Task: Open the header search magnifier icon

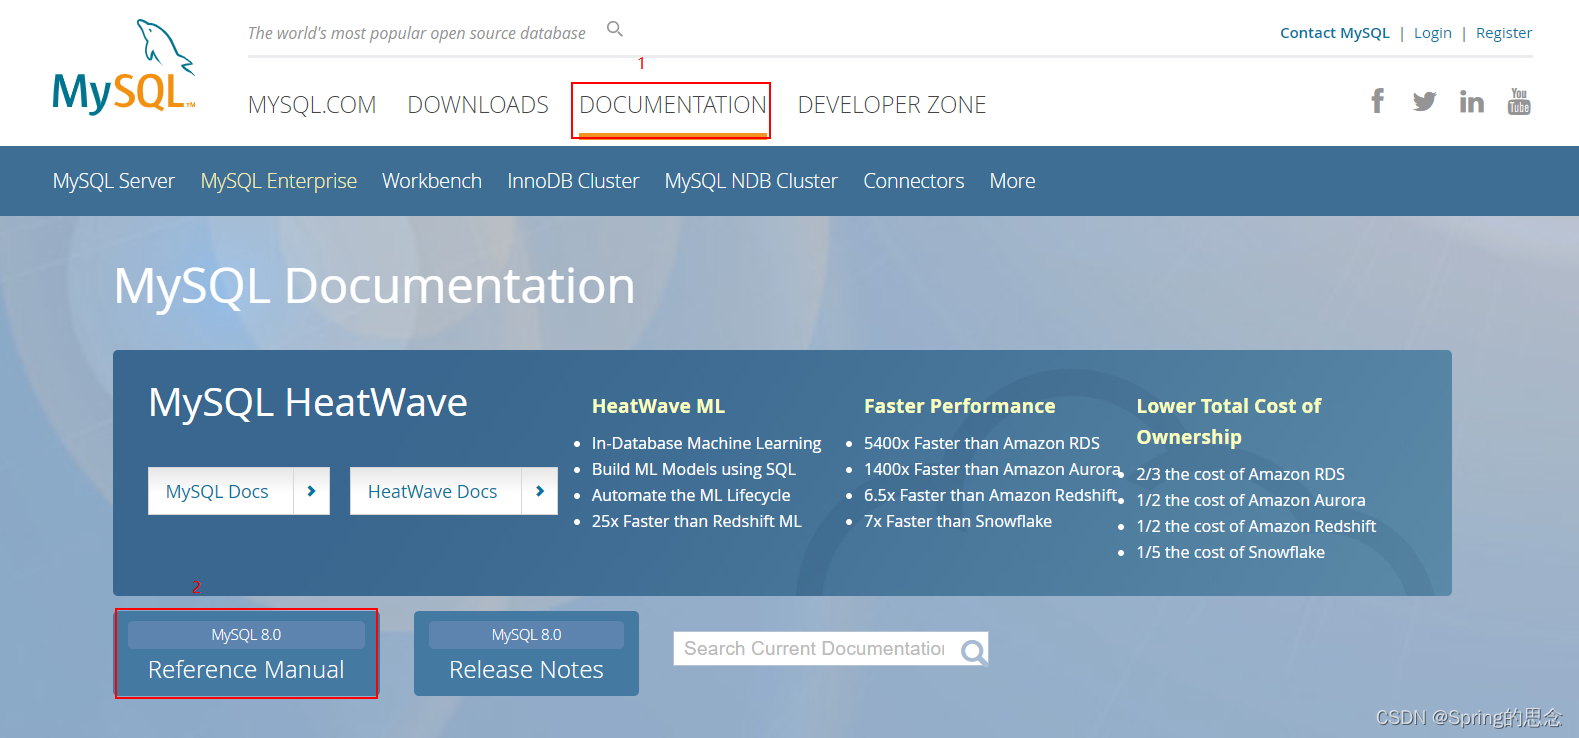Action: [x=615, y=29]
